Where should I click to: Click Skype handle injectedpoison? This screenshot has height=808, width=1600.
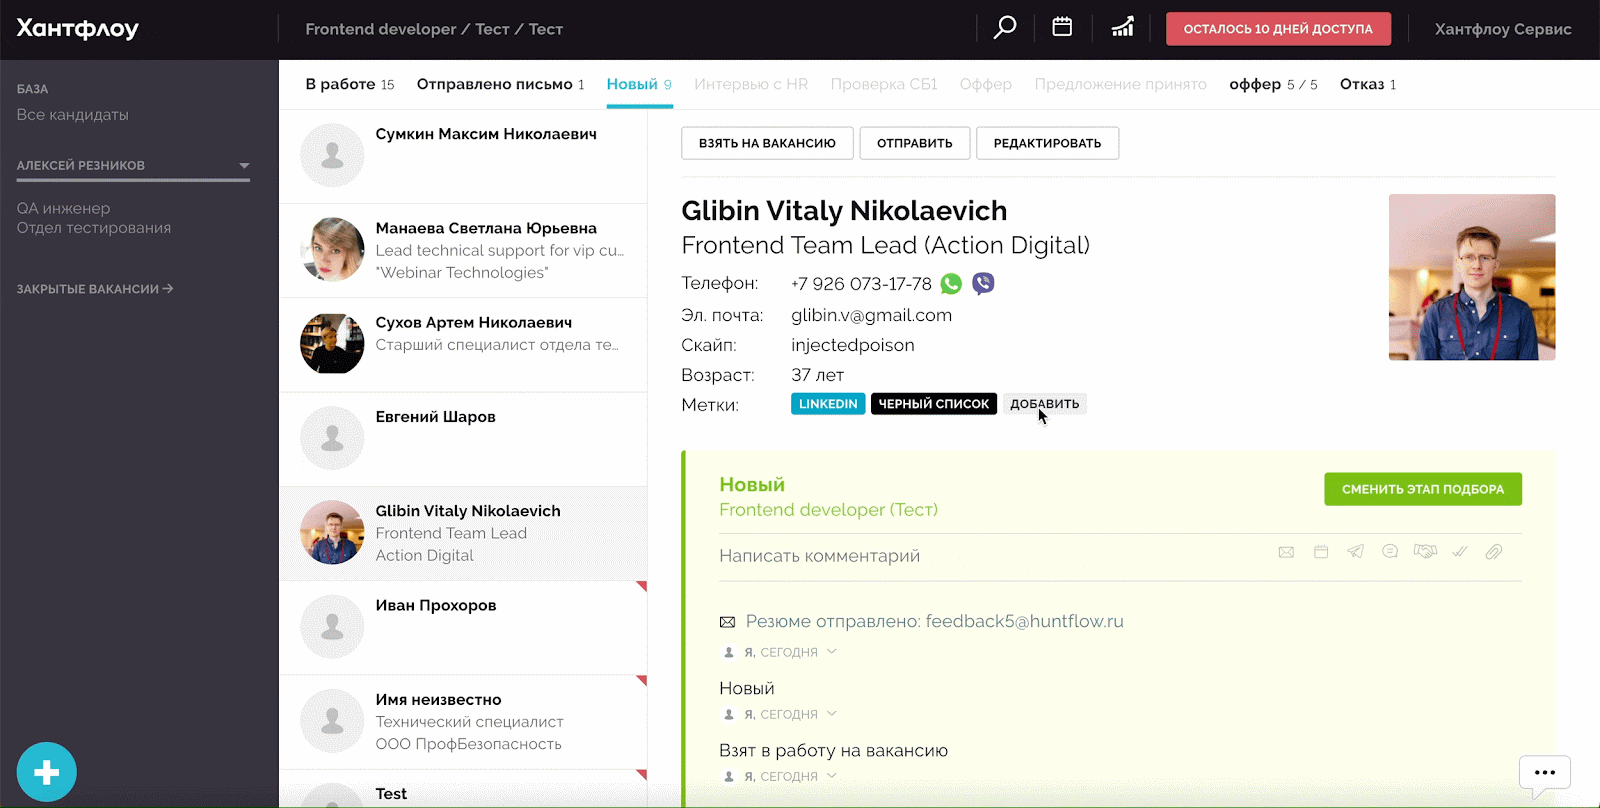[853, 345]
